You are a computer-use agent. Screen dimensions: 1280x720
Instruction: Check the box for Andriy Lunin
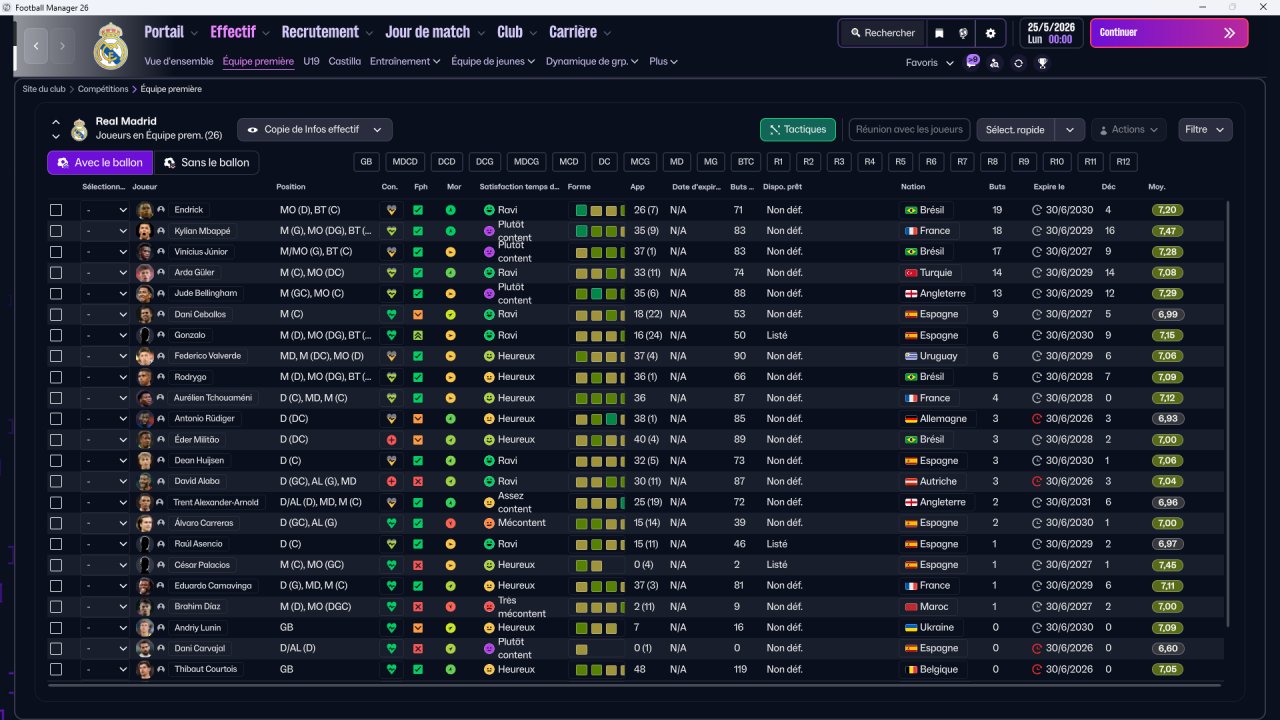[56, 628]
